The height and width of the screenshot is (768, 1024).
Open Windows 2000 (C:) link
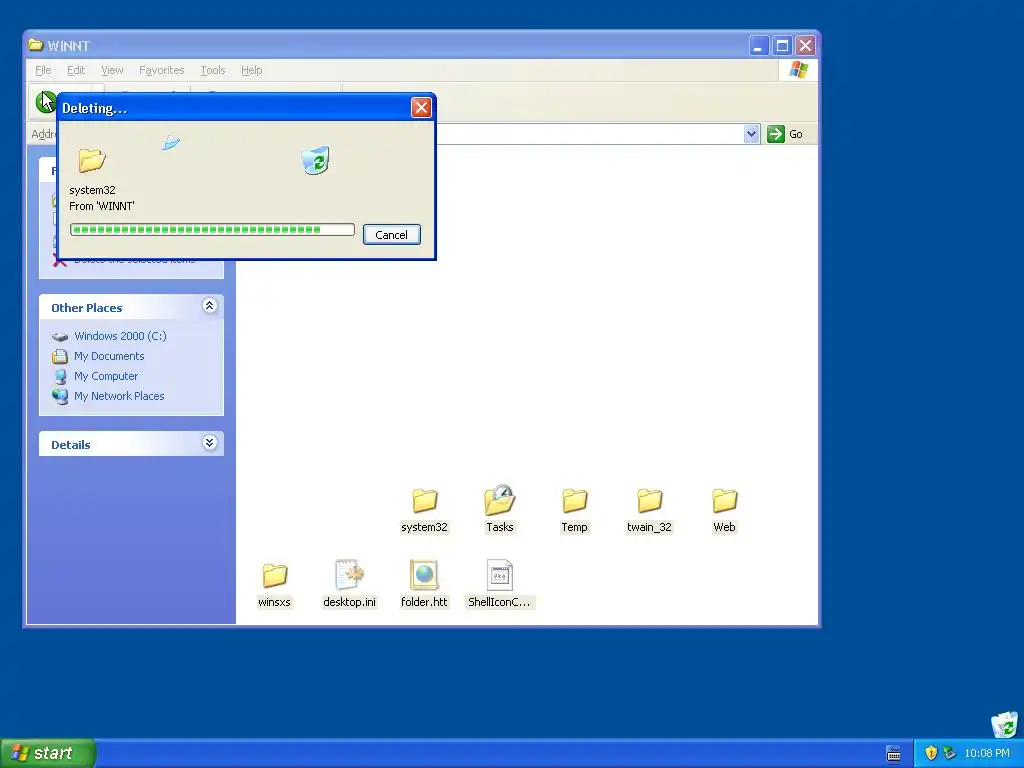(x=120, y=336)
